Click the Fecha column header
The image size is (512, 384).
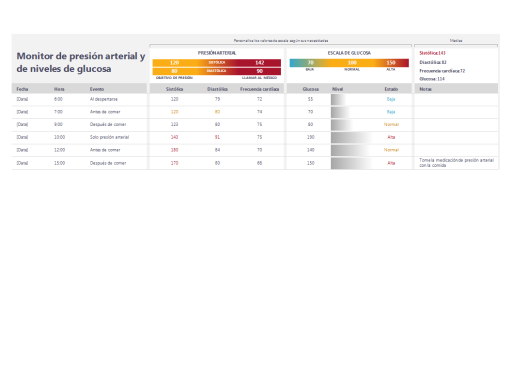(x=22, y=89)
